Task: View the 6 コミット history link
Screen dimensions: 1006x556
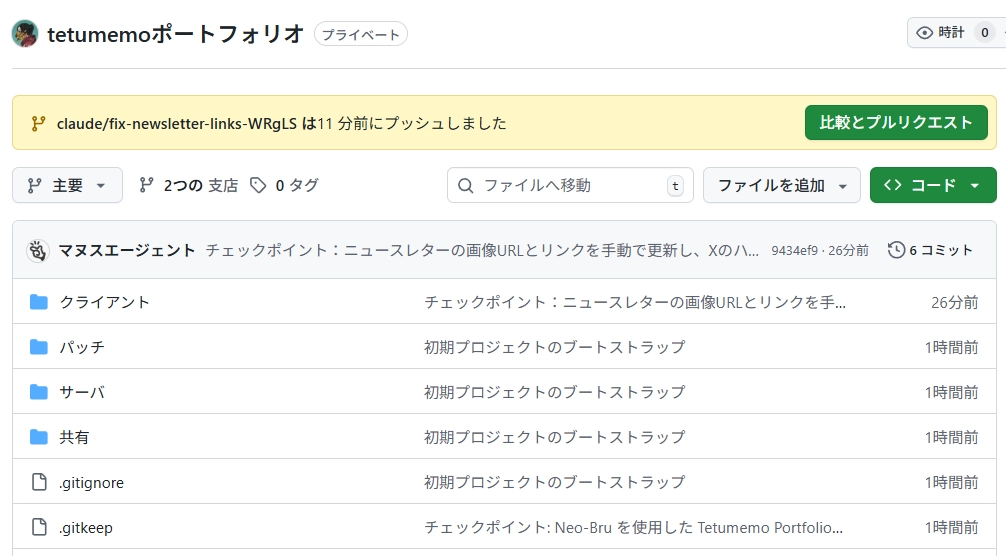Action: click(x=930, y=250)
